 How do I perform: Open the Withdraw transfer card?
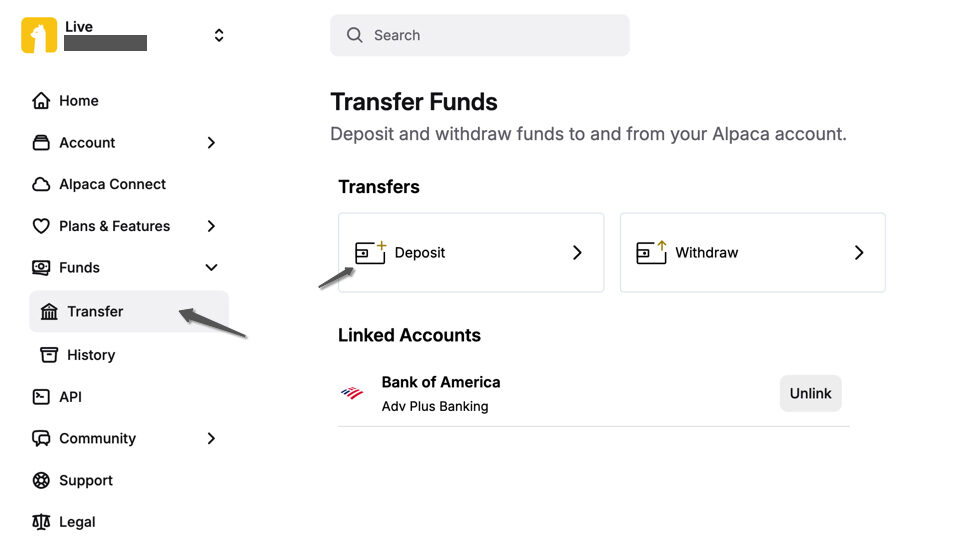click(752, 253)
